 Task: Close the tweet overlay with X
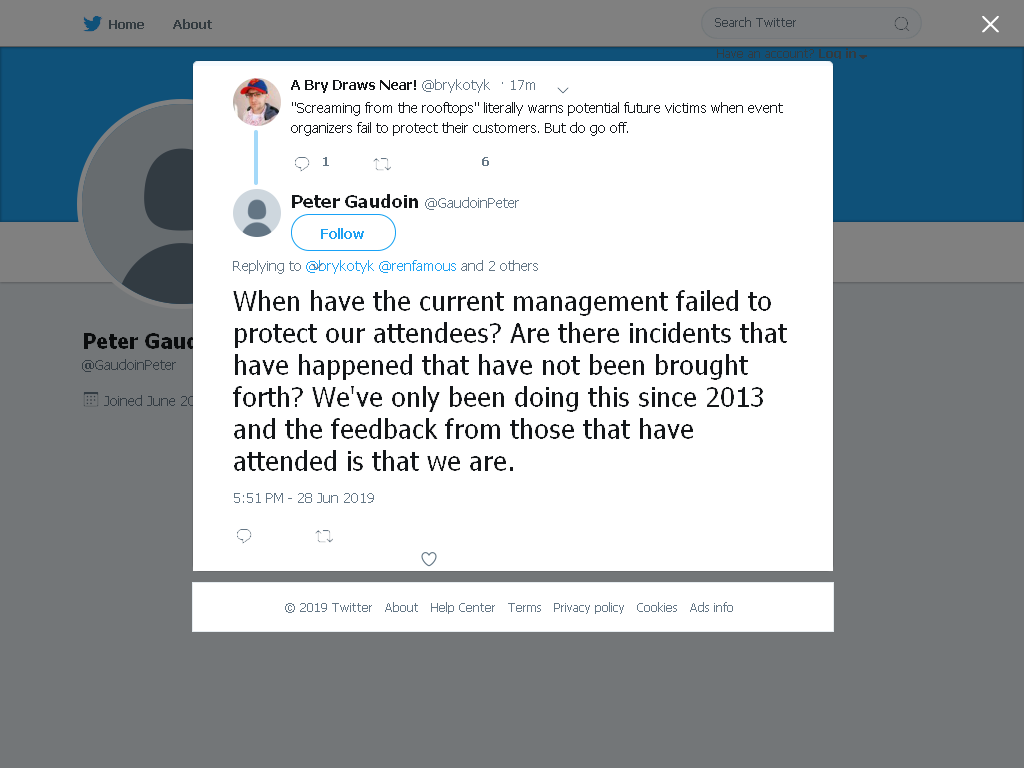pos(990,24)
